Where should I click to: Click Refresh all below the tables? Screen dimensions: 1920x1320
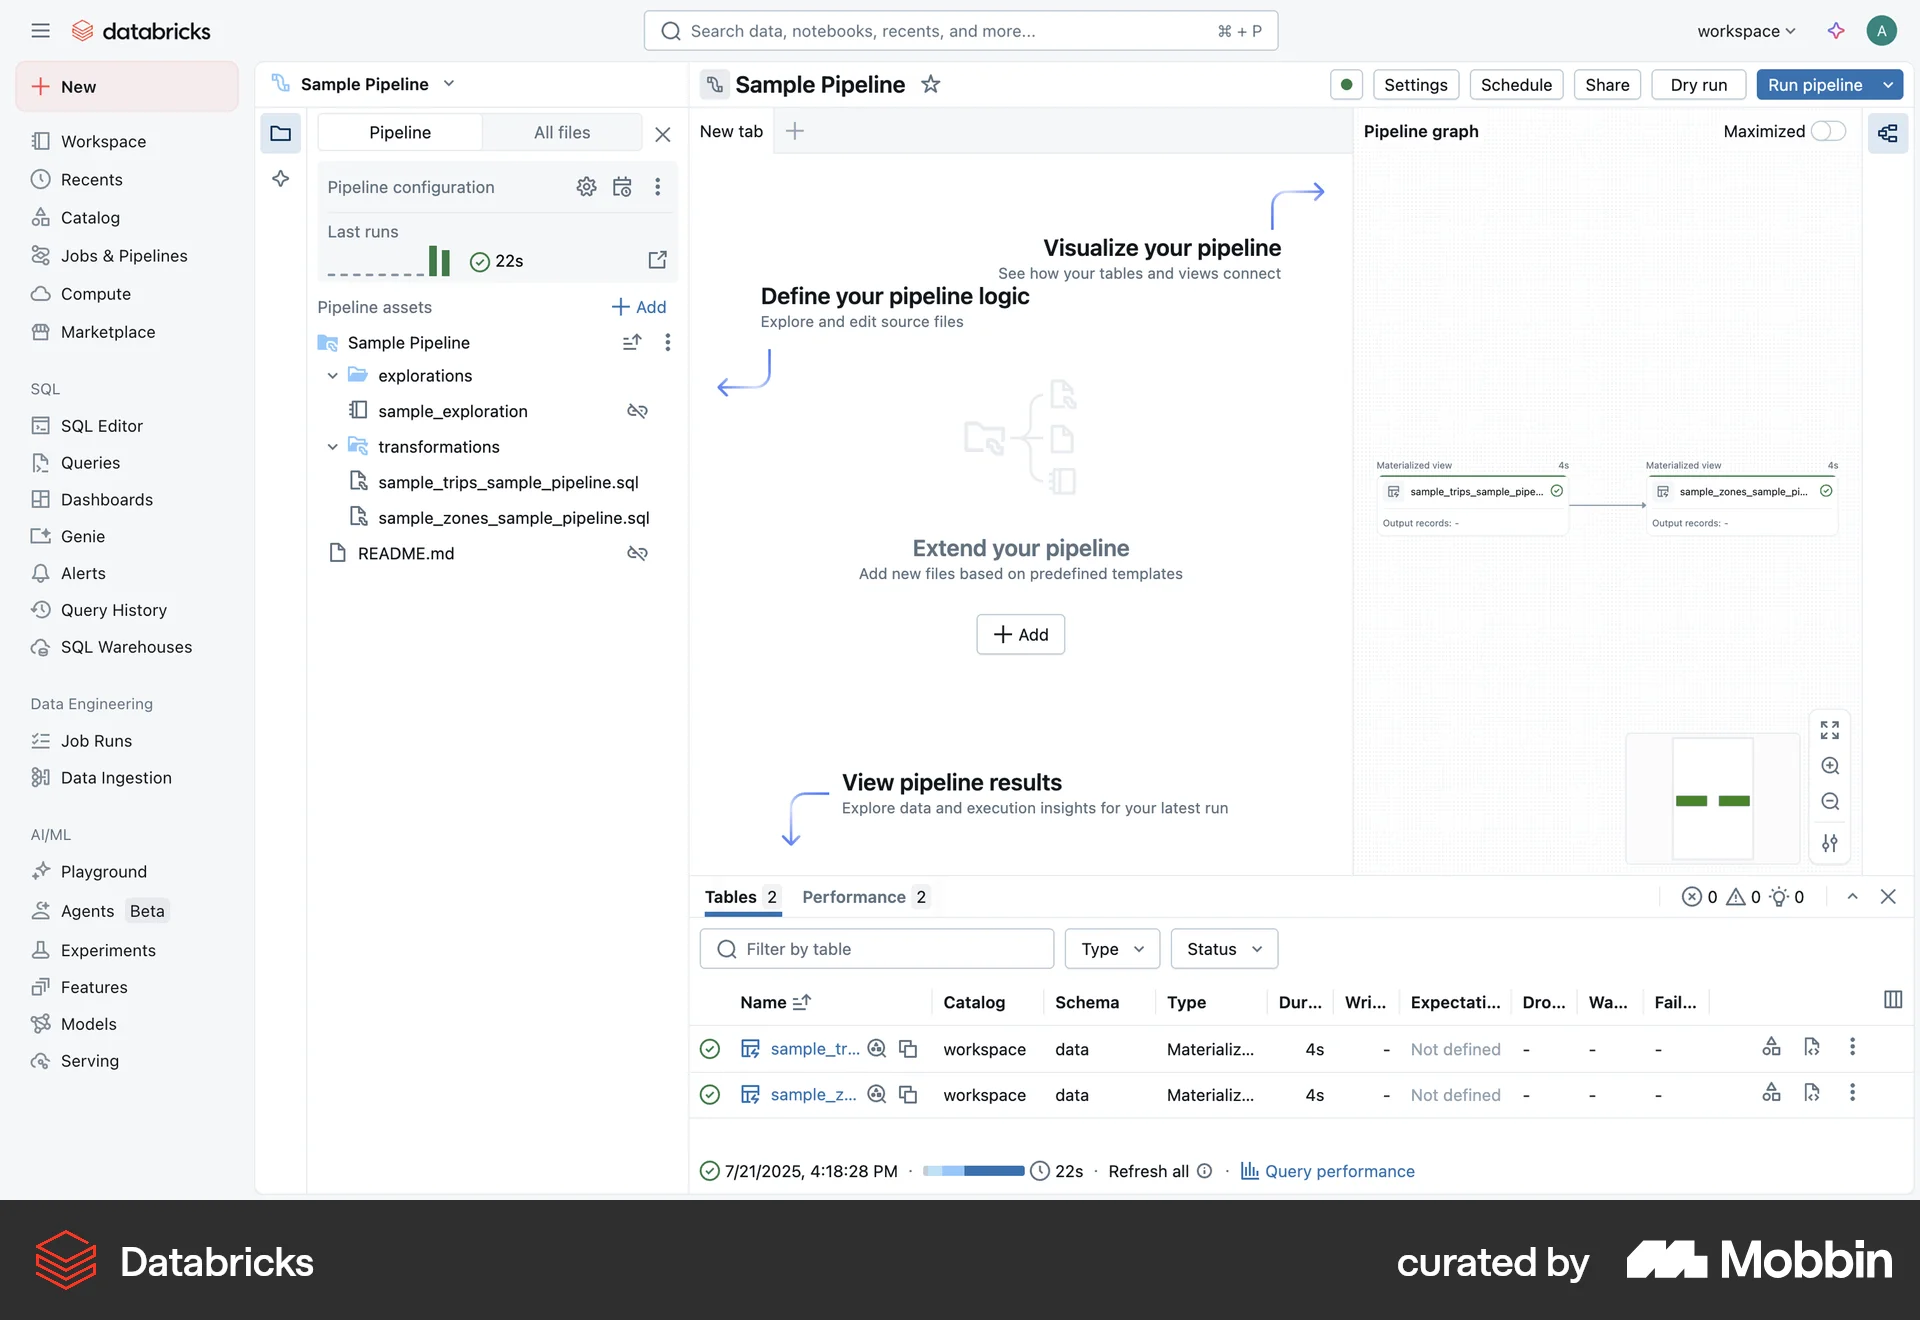[1148, 1171]
